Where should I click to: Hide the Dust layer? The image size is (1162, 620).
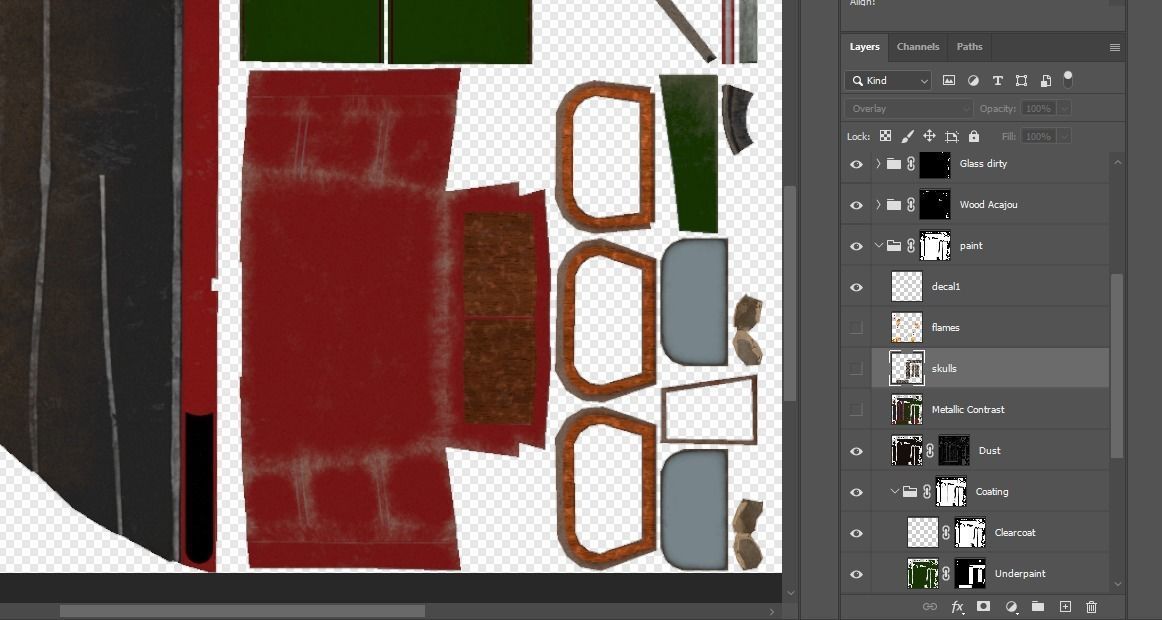(x=857, y=450)
